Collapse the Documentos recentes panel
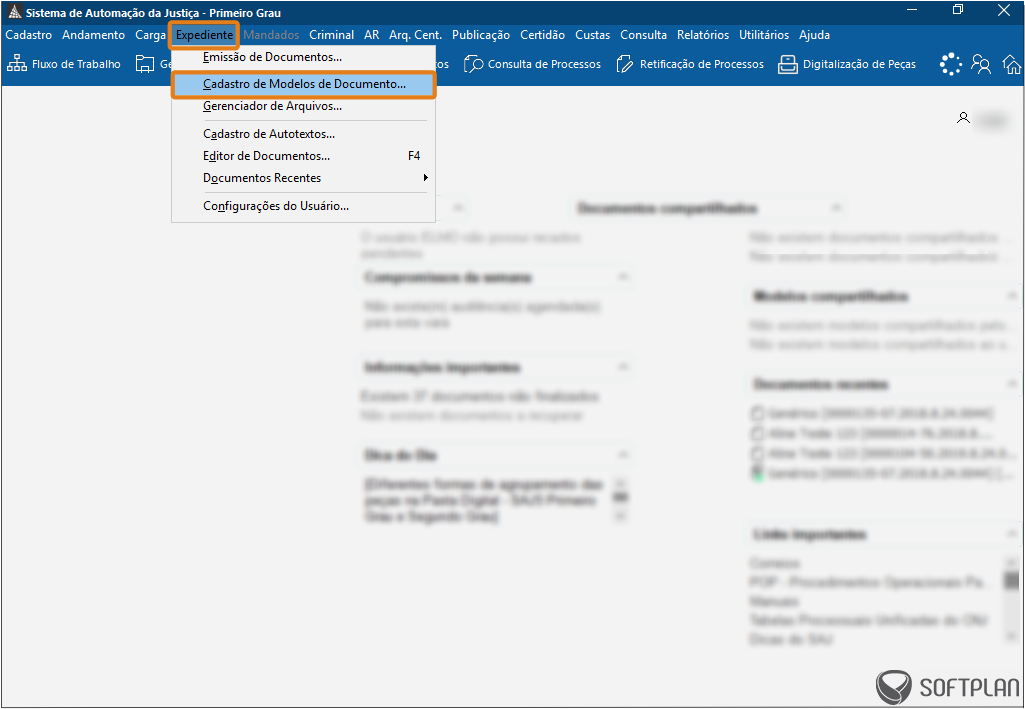 [1012, 384]
